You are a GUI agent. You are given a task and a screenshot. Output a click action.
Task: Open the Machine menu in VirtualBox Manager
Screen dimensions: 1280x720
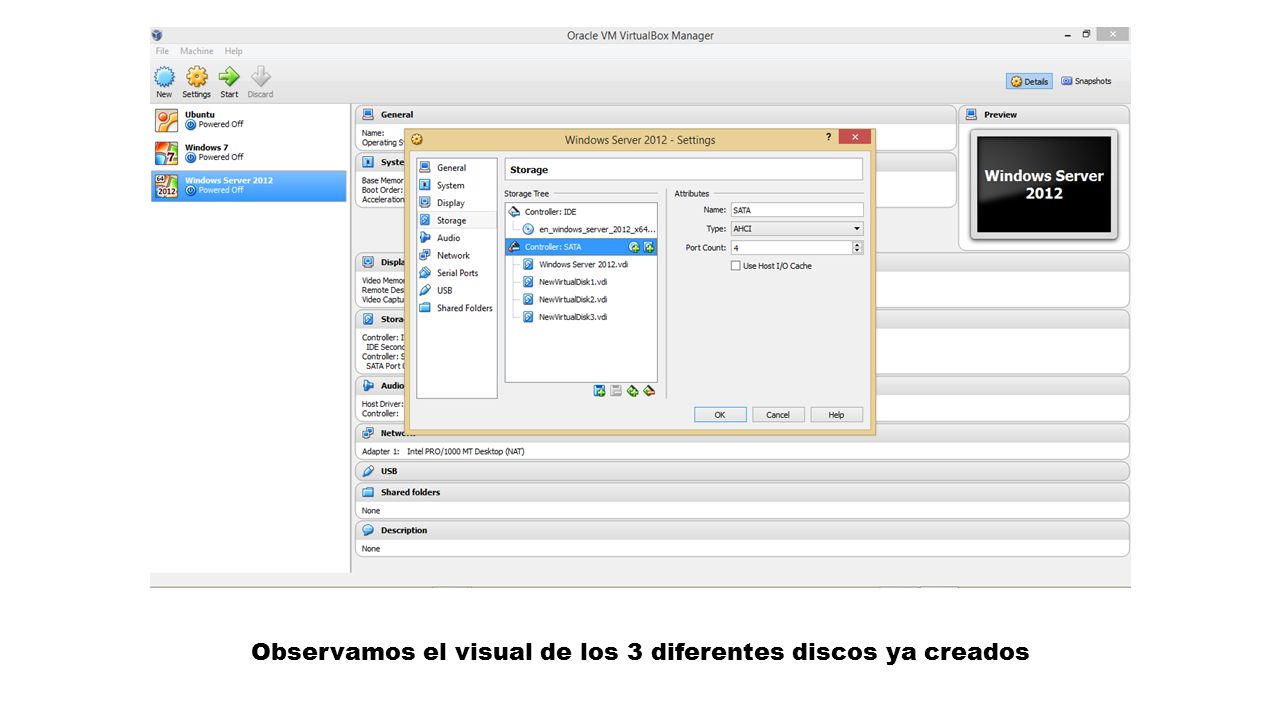click(x=197, y=51)
